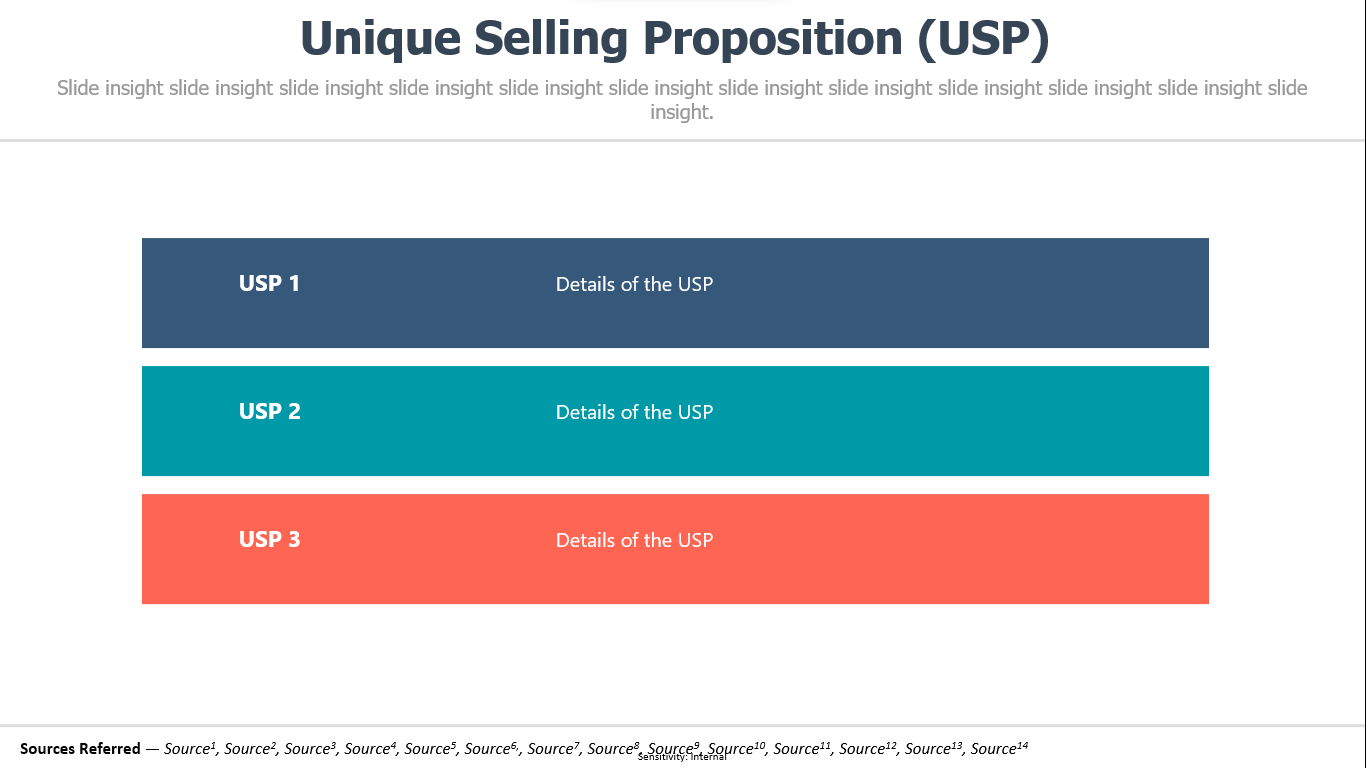Click the Sources Referred bold label
This screenshot has width=1366, height=768.
[x=80, y=749]
